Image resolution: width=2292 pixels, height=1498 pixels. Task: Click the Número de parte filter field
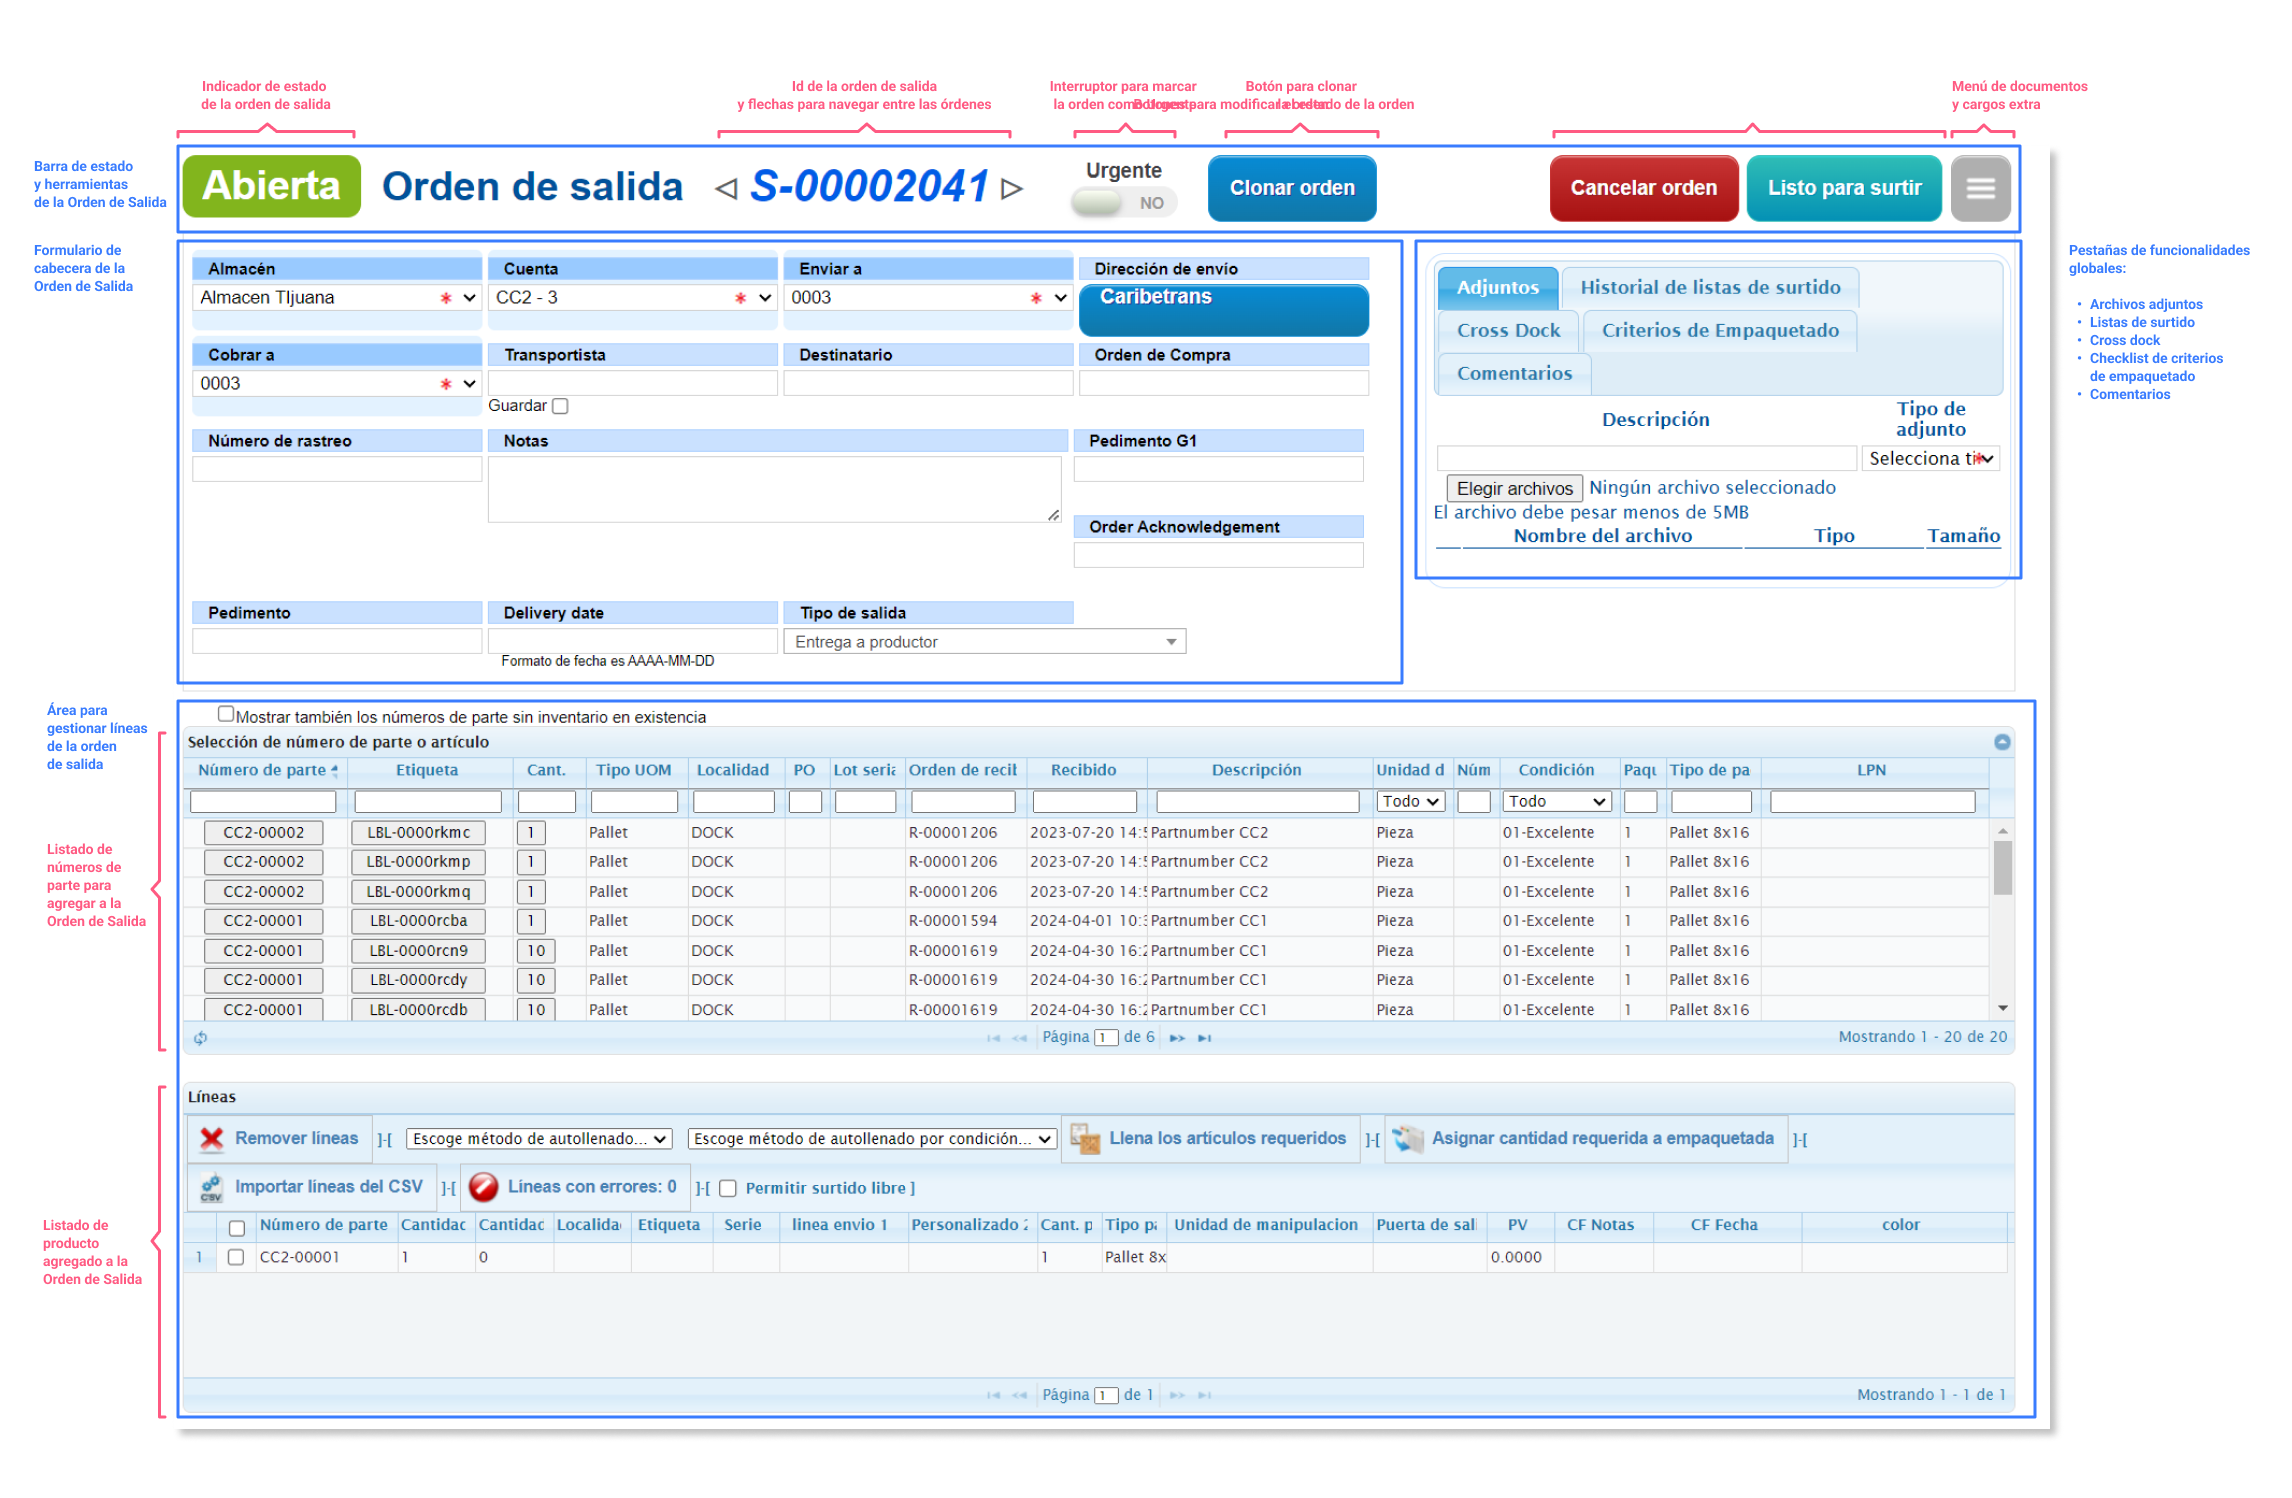tap(263, 802)
